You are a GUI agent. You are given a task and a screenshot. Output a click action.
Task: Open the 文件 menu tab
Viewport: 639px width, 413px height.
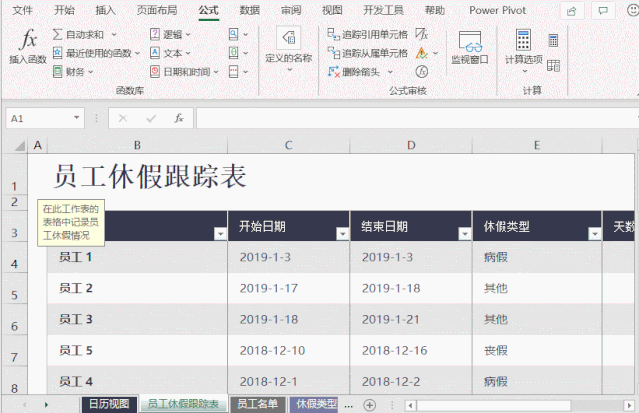coord(22,11)
